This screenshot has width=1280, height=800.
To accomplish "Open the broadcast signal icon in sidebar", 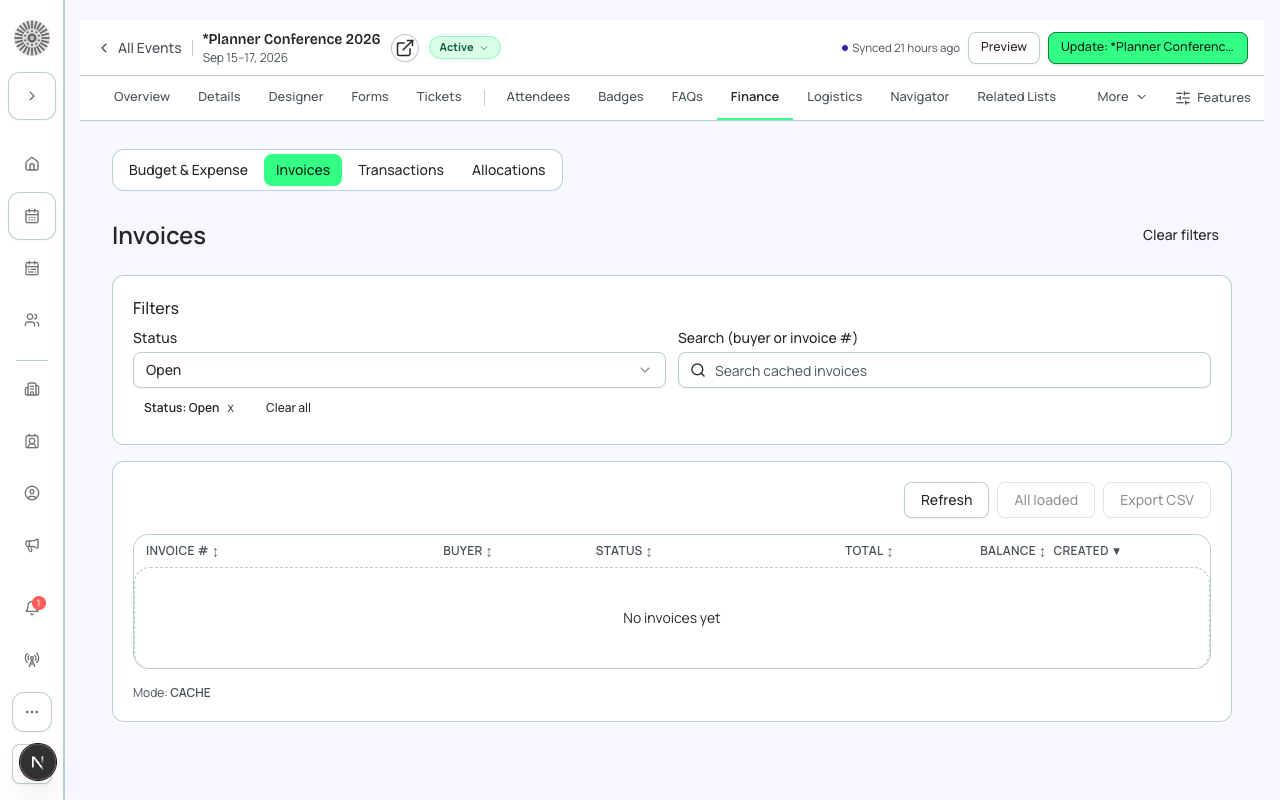I will pyautogui.click(x=32, y=660).
